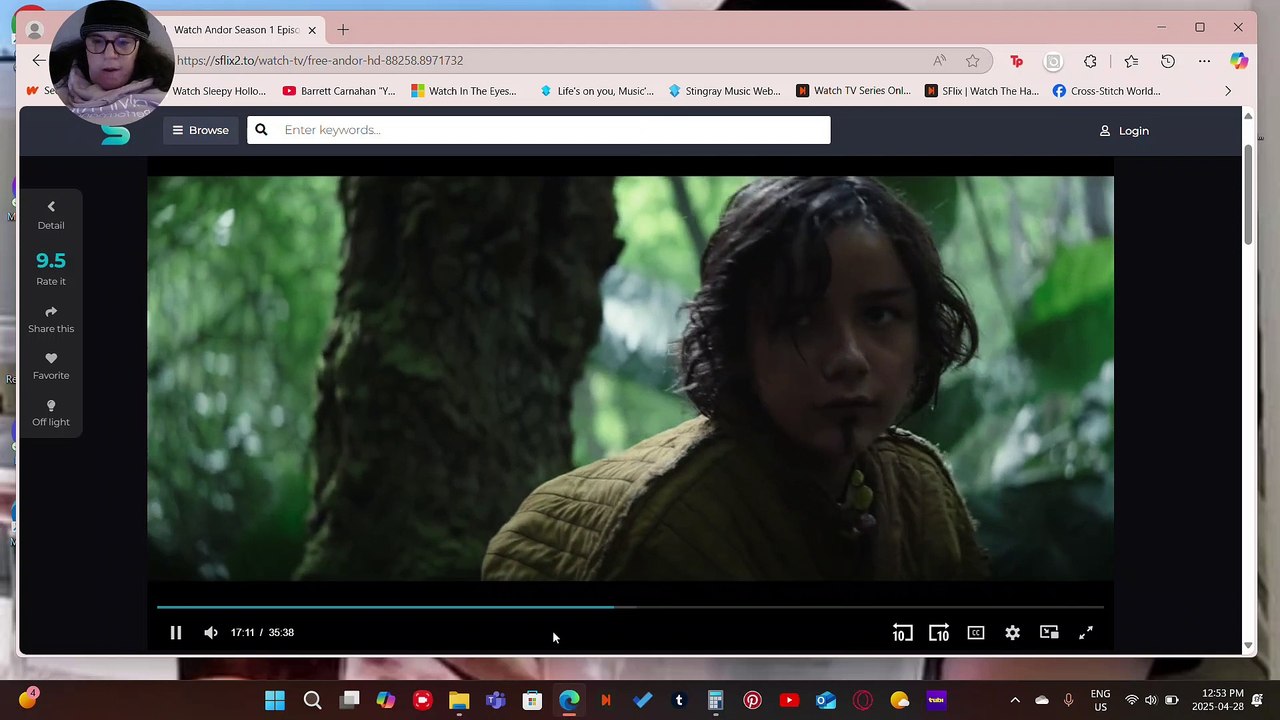This screenshot has height=720, width=1280.
Task: Open Windows taskbar Search
Action: point(312,700)
